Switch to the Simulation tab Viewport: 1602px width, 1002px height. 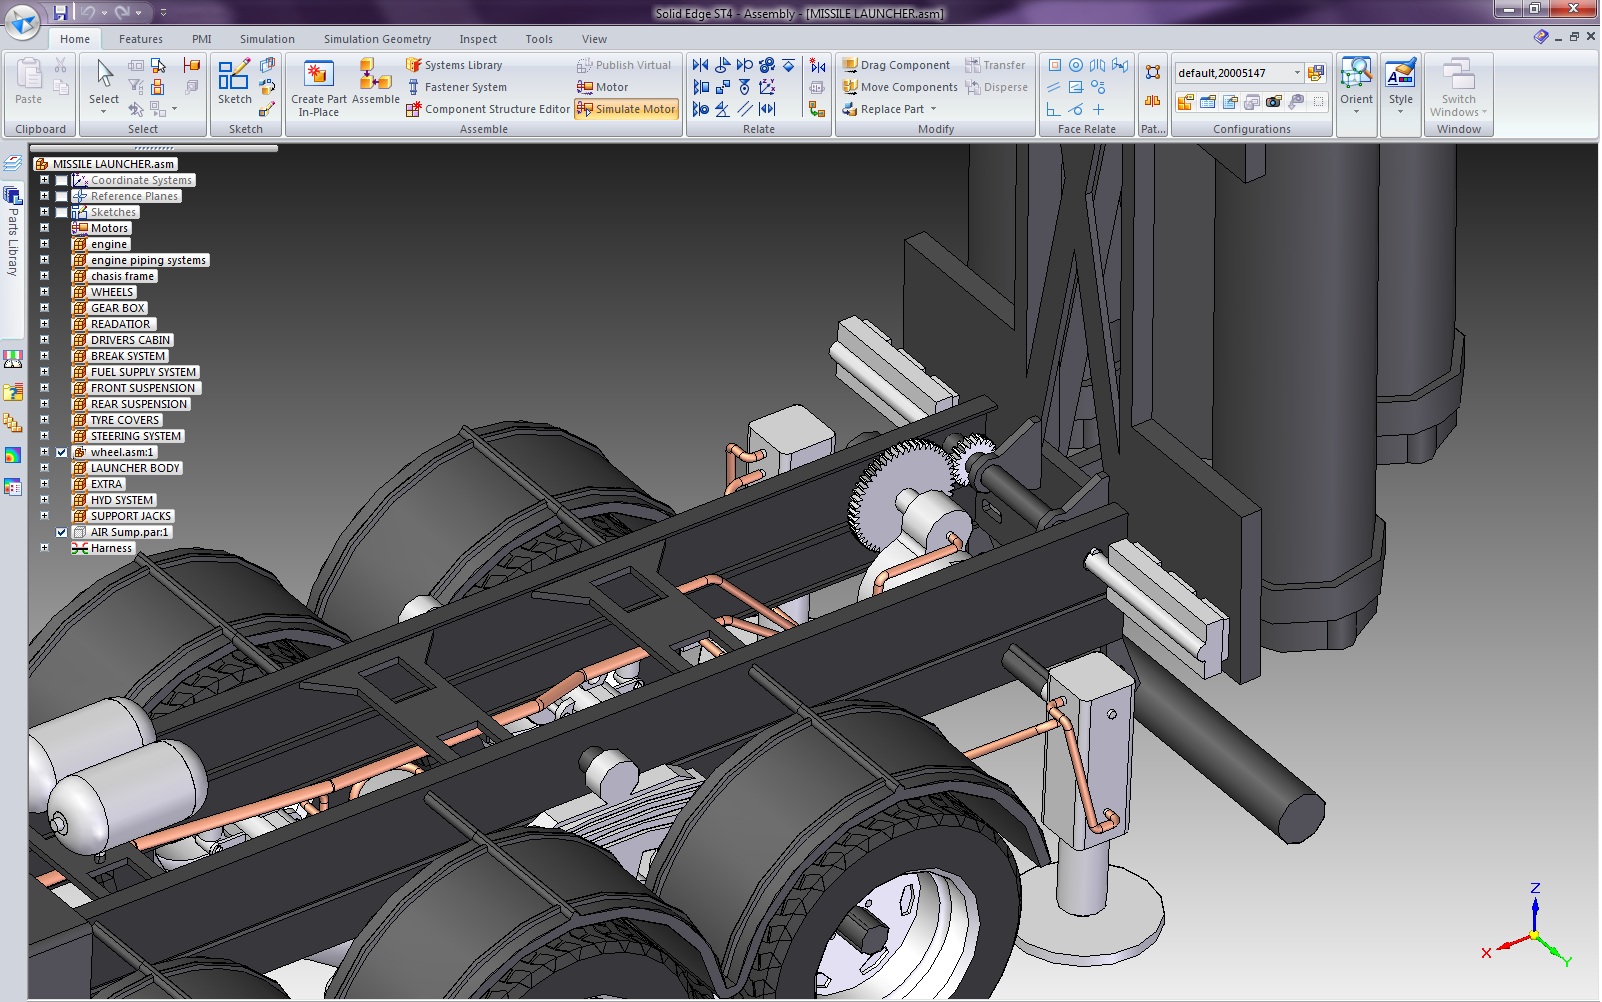pos(267,39)
